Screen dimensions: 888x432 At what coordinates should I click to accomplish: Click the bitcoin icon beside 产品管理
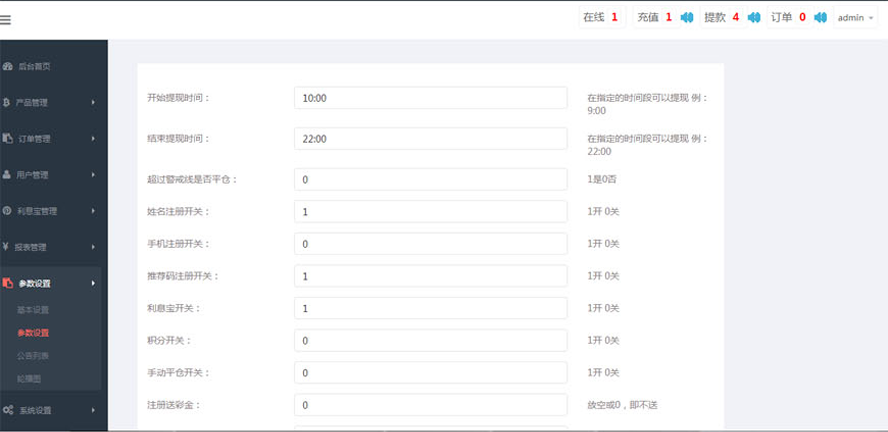point(6,102)
